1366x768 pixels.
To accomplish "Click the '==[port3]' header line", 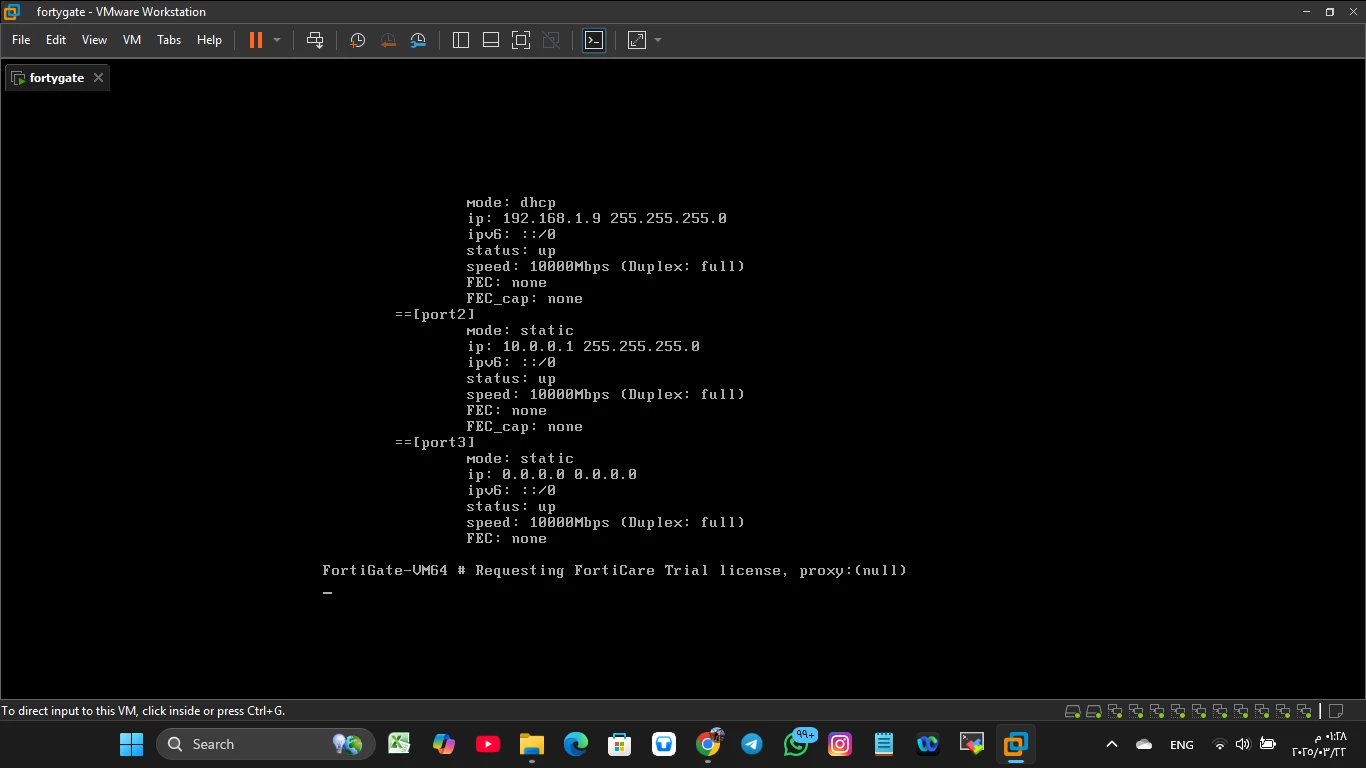I will 435,442.
